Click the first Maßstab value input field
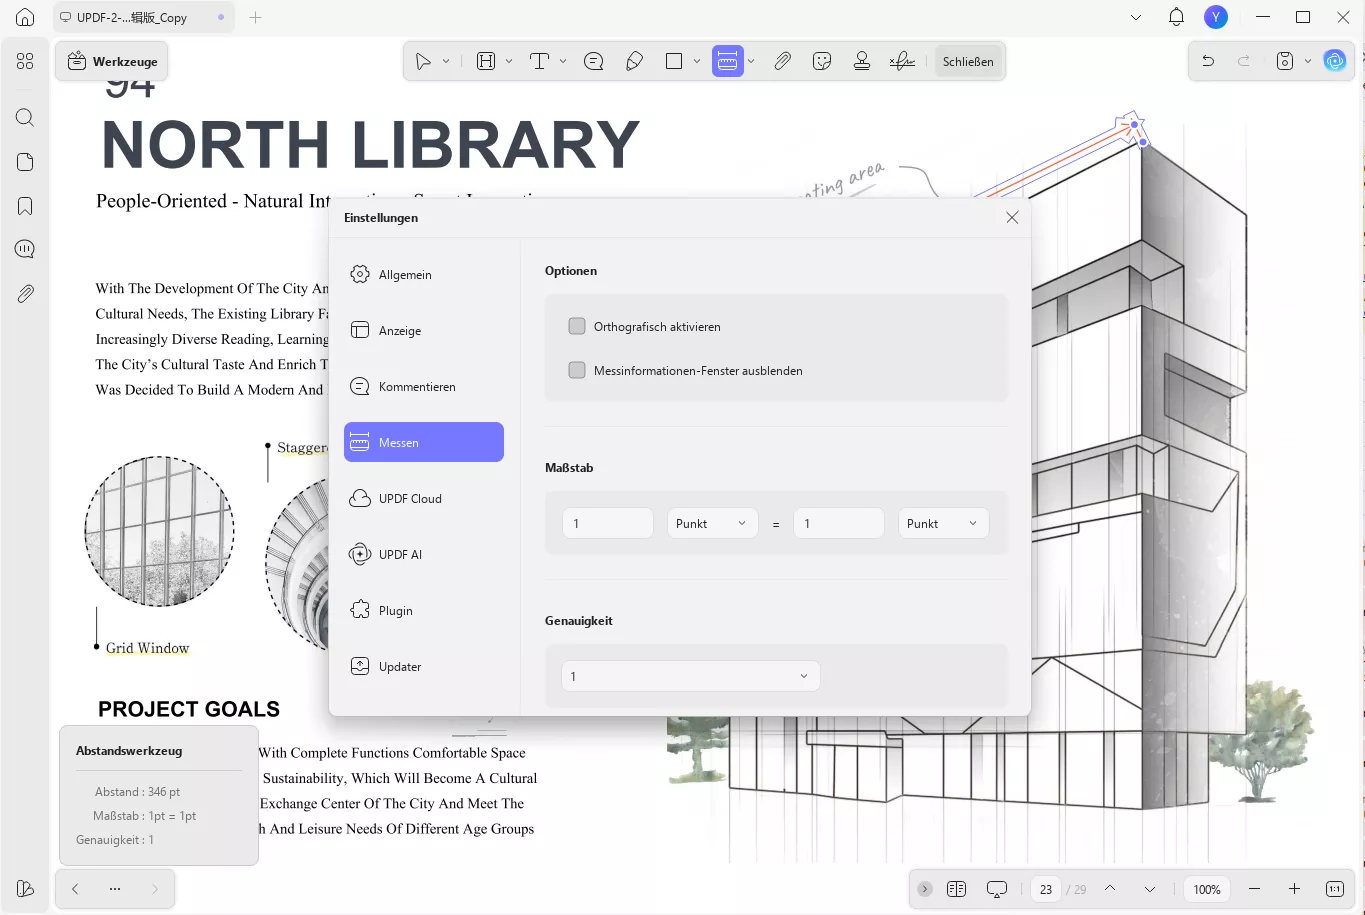 608,523
